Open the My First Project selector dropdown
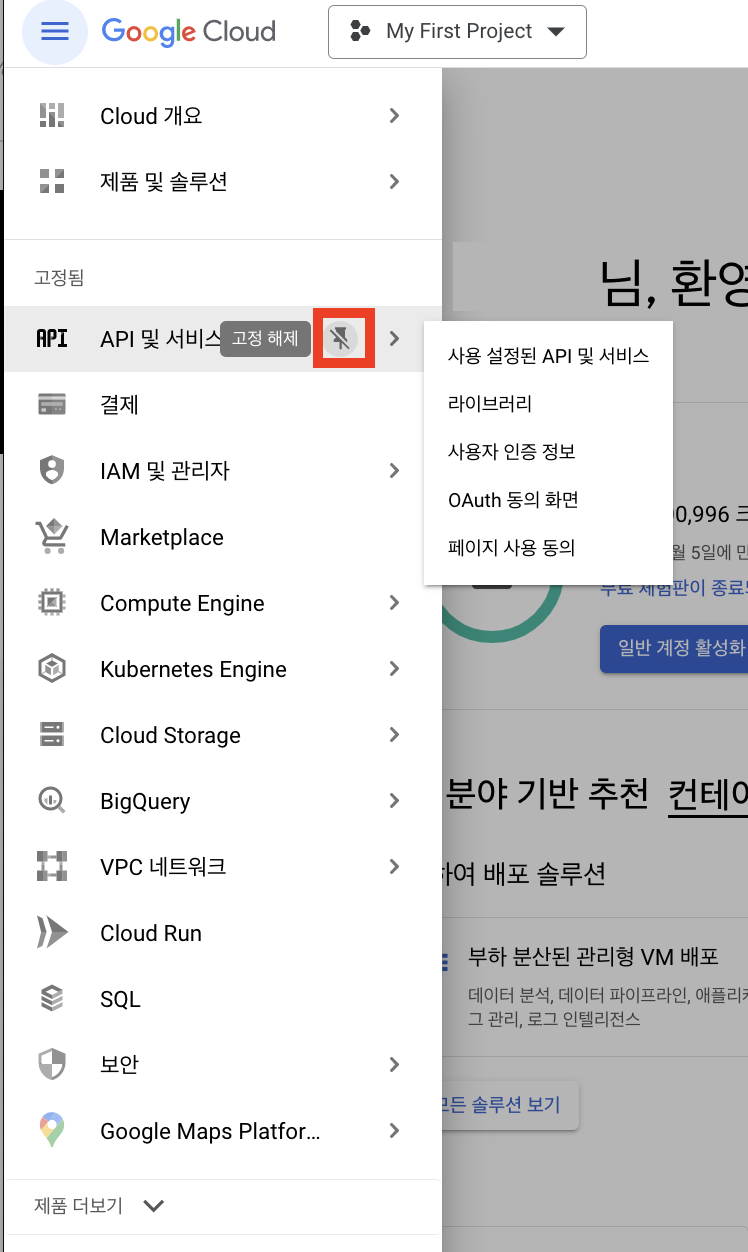The height and width of the screenshot is (1252, 748). [457, 32]
